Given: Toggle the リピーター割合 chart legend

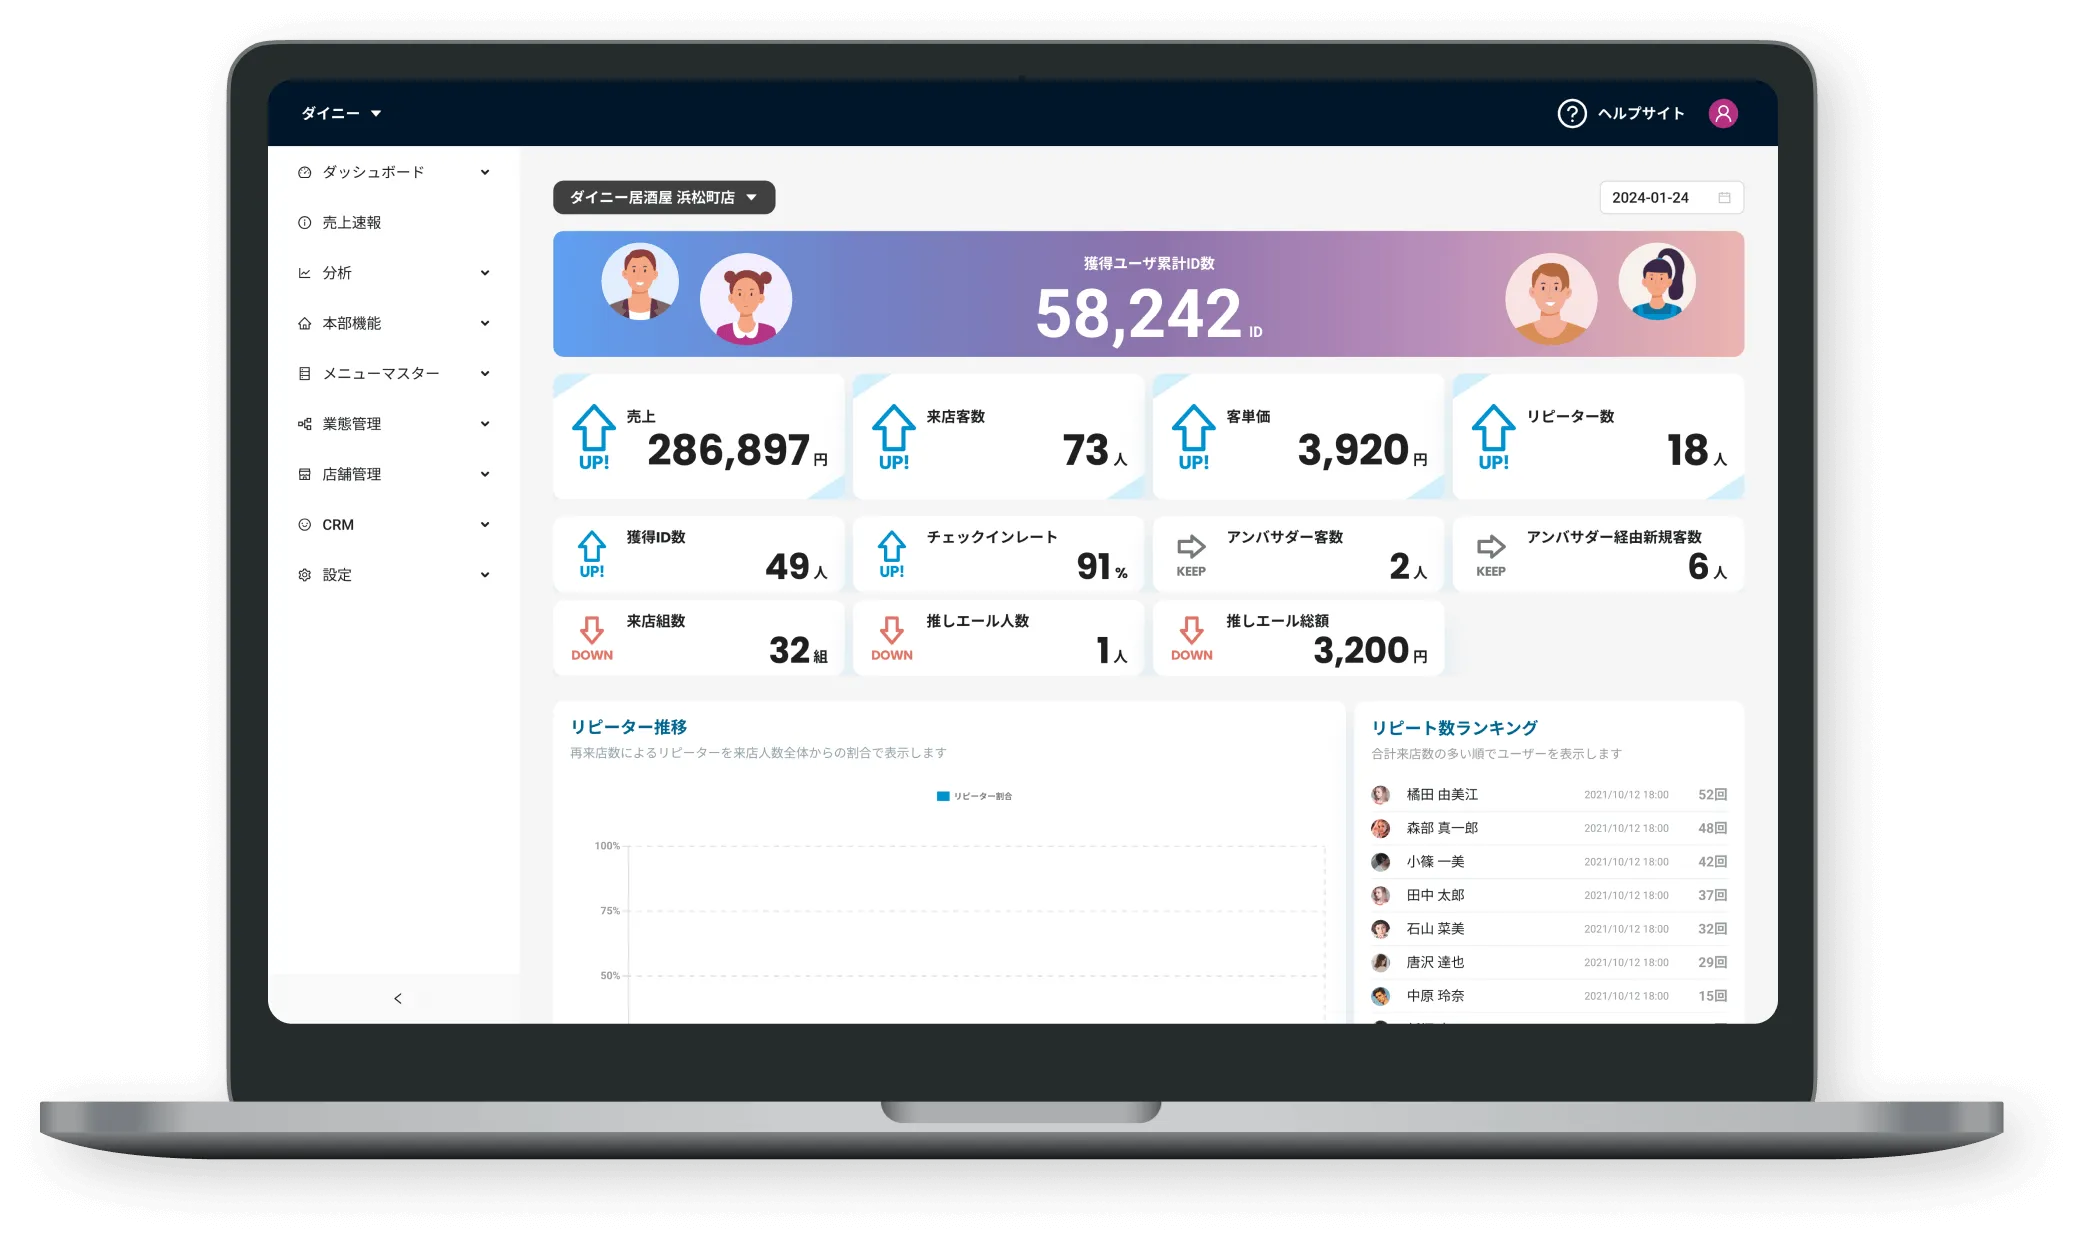Looking at the screenshot, I should 974,796.
